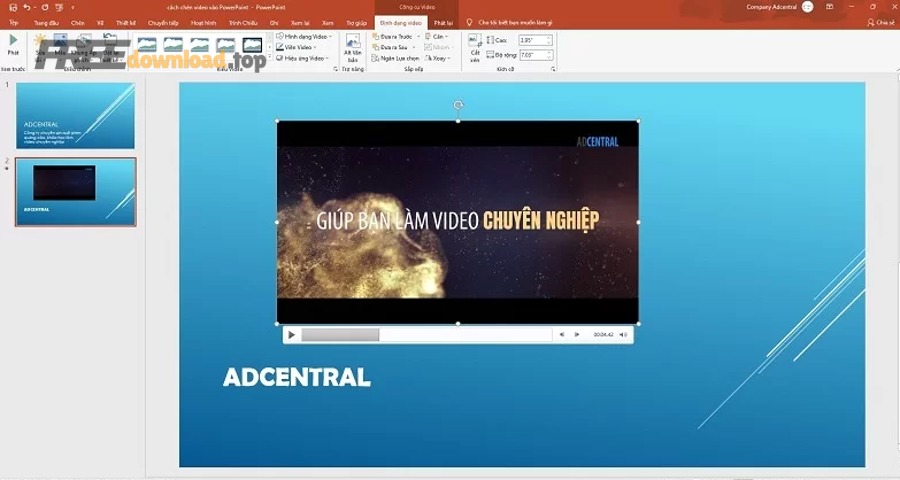Click the step backward button on the video bar

tap(562, 335)
